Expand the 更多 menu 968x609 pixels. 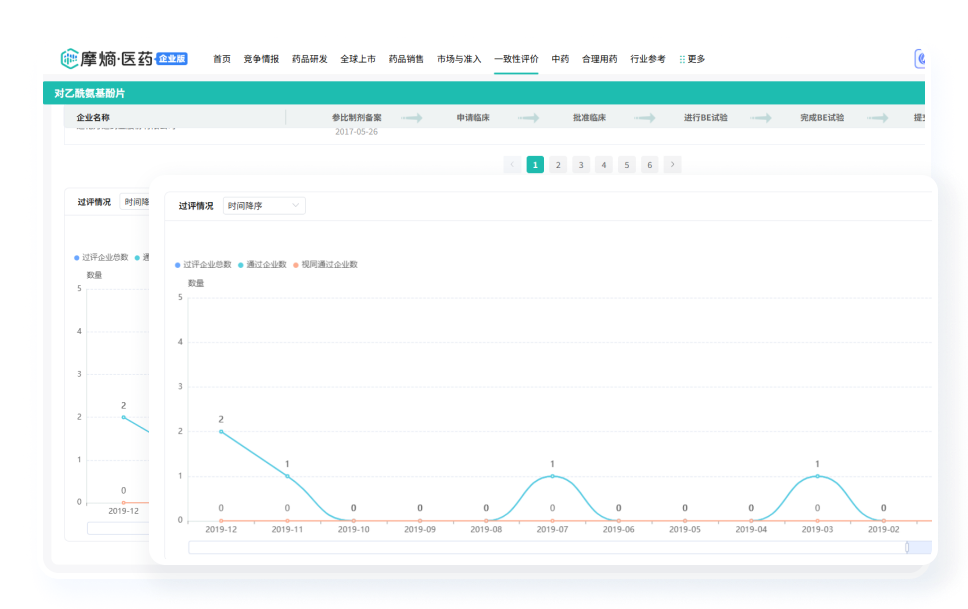coord(692,59)
